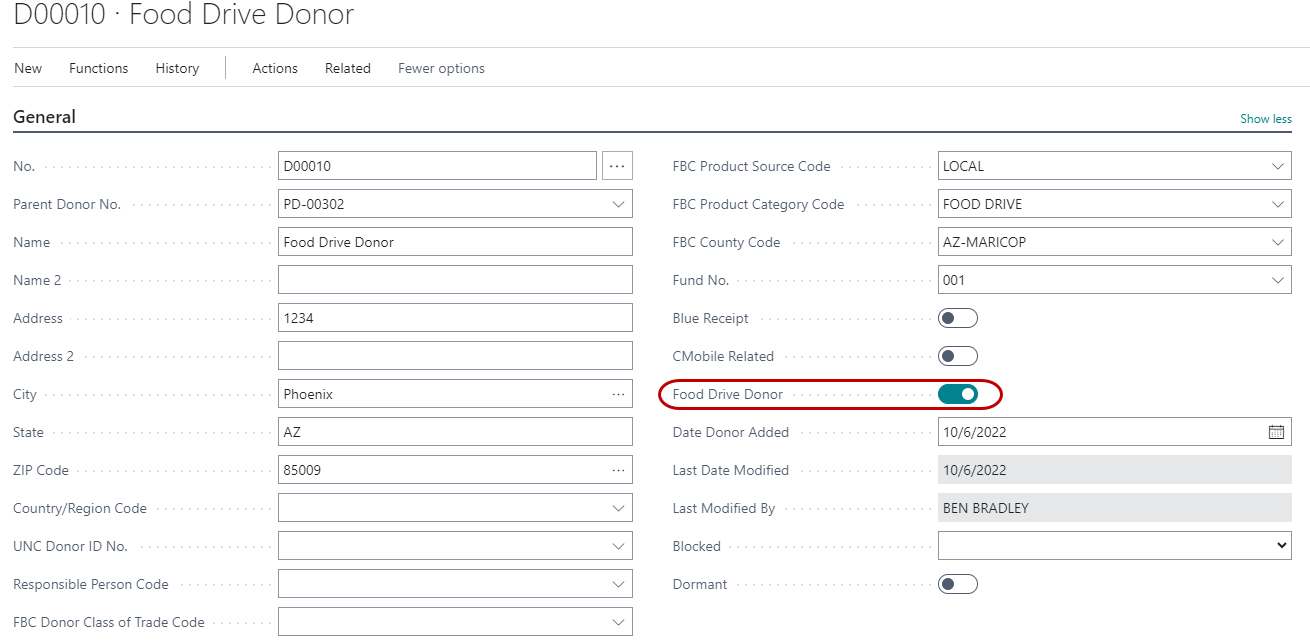1310x641 pixels.
Task: Open the Functions menu
Action: point(98,68)
